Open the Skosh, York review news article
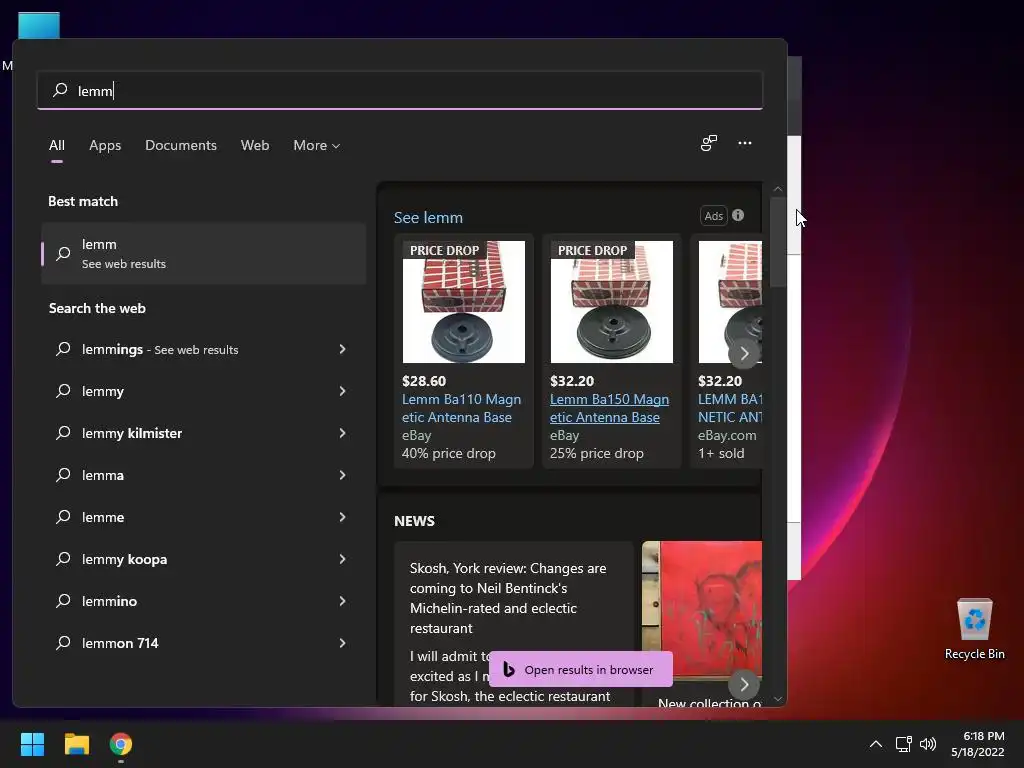Image resolution: width=1024 pixels, height=768 pixels. click(513, 622)
